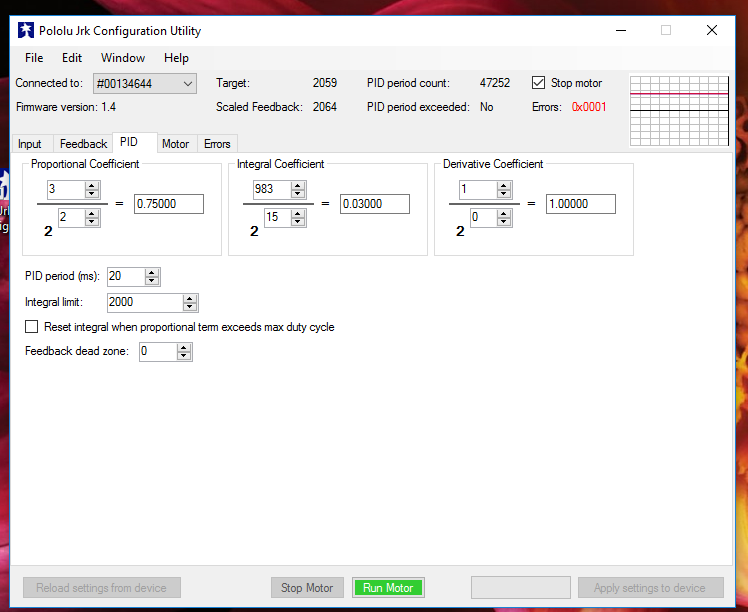Decrease derivative coefficient numerator
Viewport: 748px width, 612px height.
pos(504,193)
